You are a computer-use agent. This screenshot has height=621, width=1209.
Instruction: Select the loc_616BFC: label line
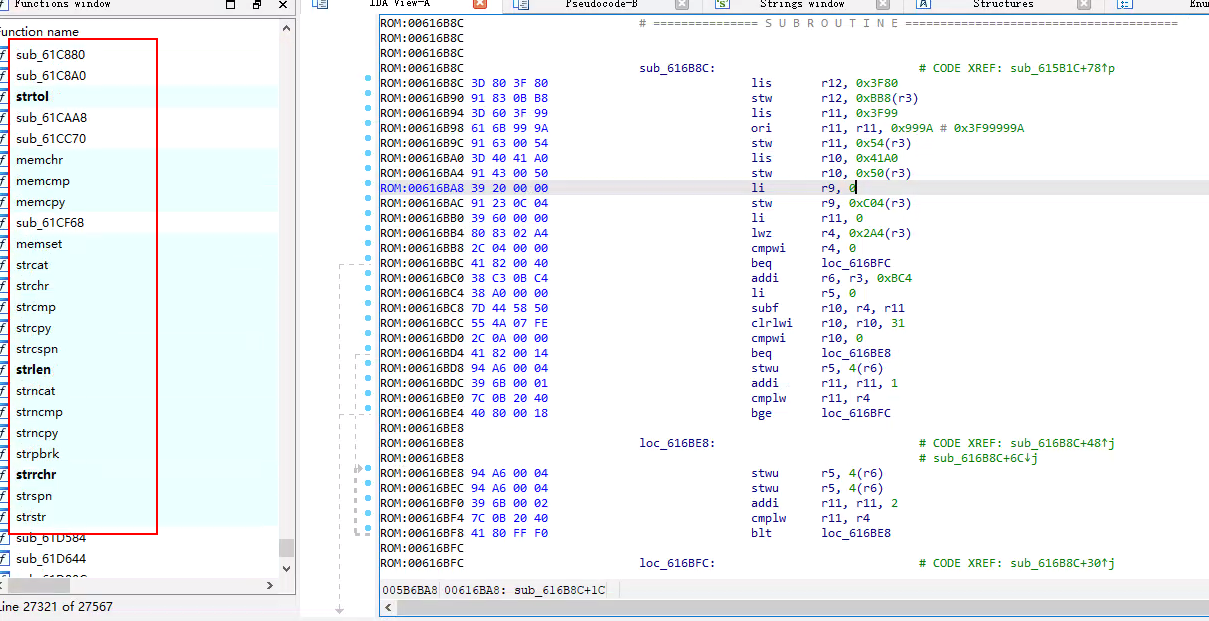(677, 563)
